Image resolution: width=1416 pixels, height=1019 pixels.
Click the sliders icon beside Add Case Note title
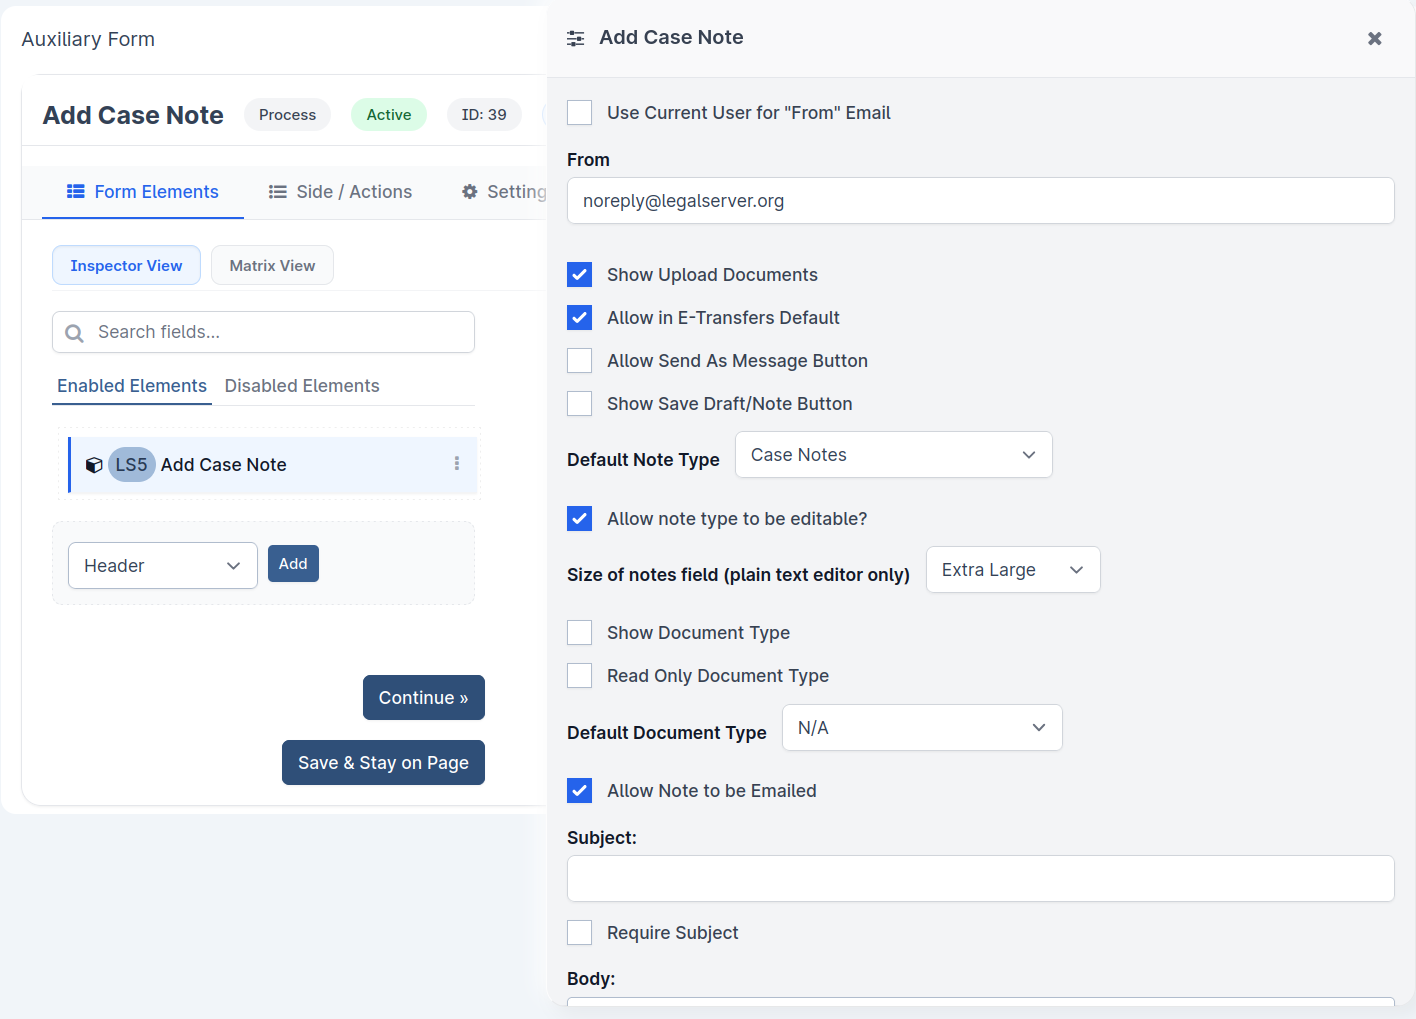(575, 38)
